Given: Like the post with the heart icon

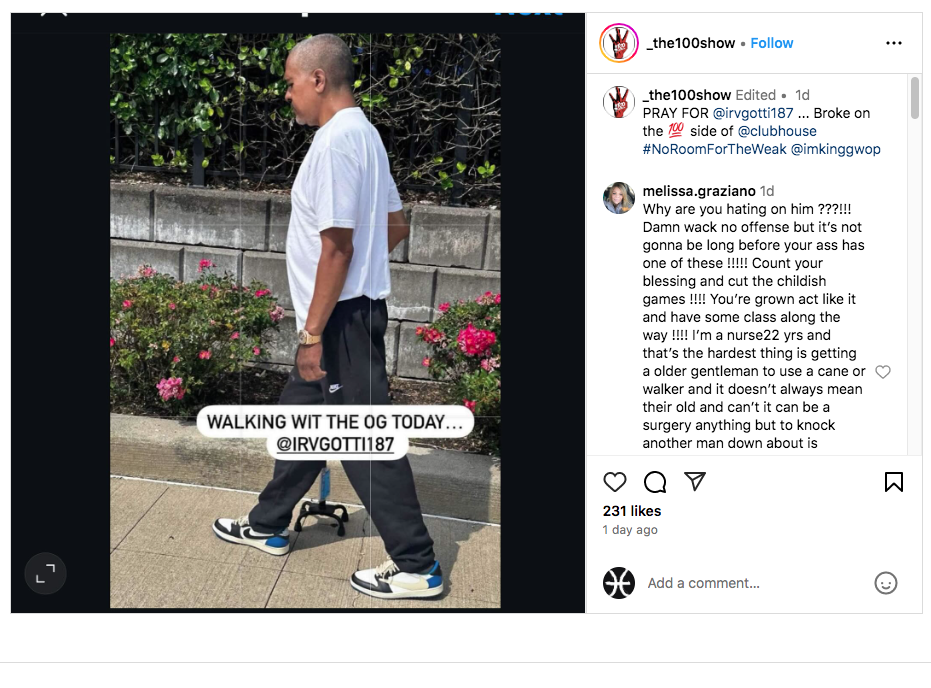Looking at the screenshot, I should point(615,482).
